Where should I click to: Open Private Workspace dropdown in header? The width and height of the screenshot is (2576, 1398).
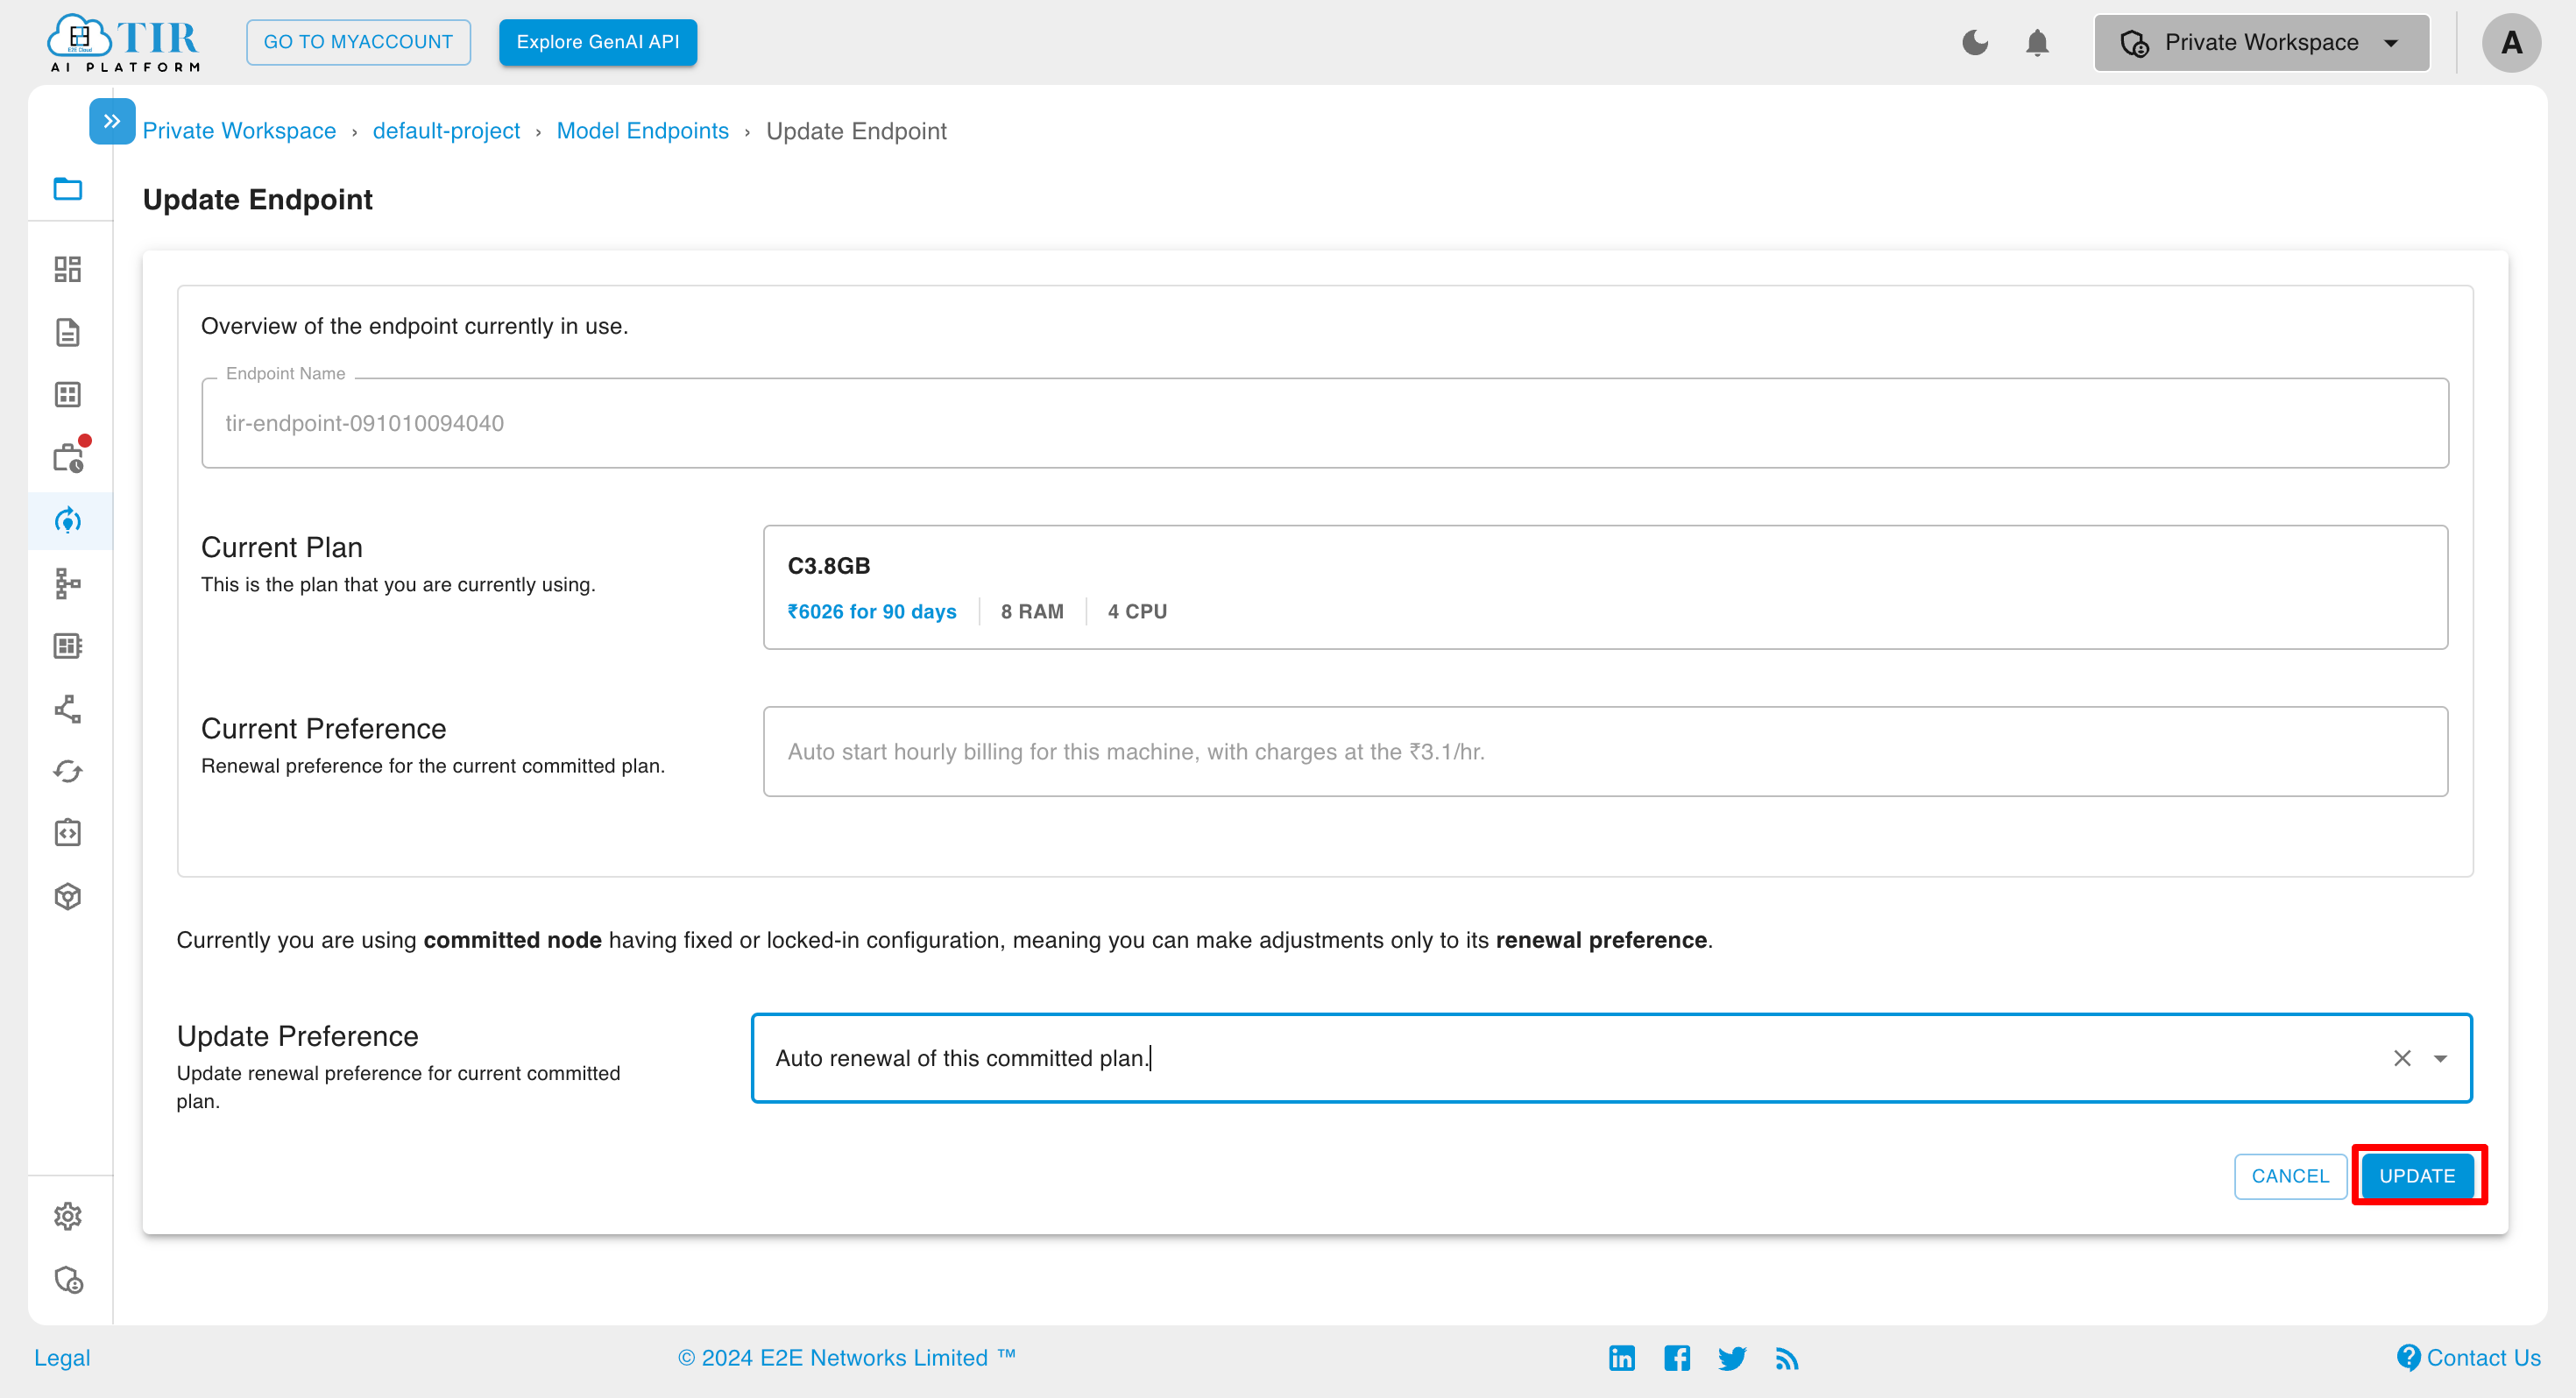pos(2262,42)
